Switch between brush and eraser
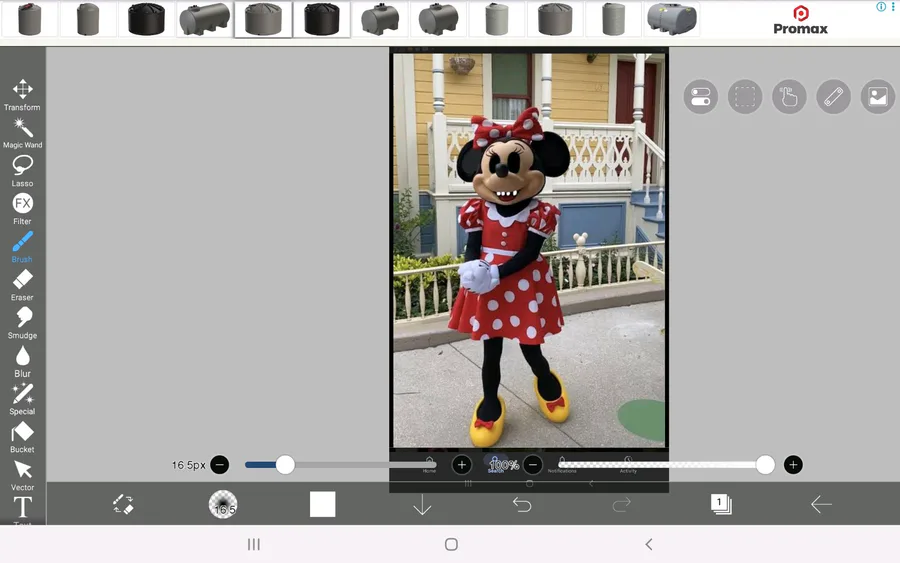The image size is (900, 563). click(x=123, y=504)
